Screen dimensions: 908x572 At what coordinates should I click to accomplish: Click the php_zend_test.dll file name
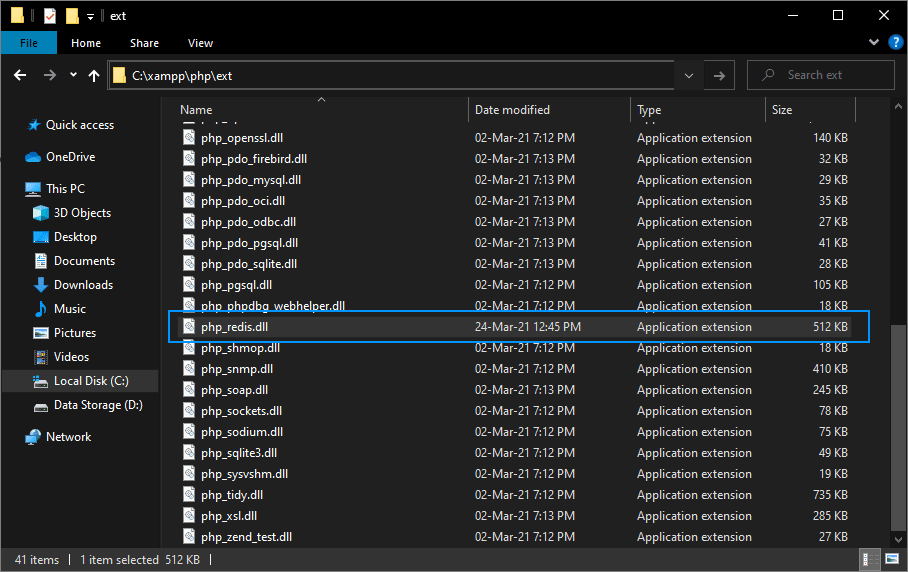click(x=246, y=537)
